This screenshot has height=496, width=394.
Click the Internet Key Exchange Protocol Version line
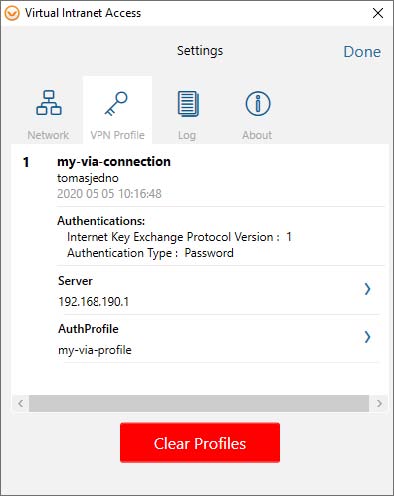coord(179,237)
